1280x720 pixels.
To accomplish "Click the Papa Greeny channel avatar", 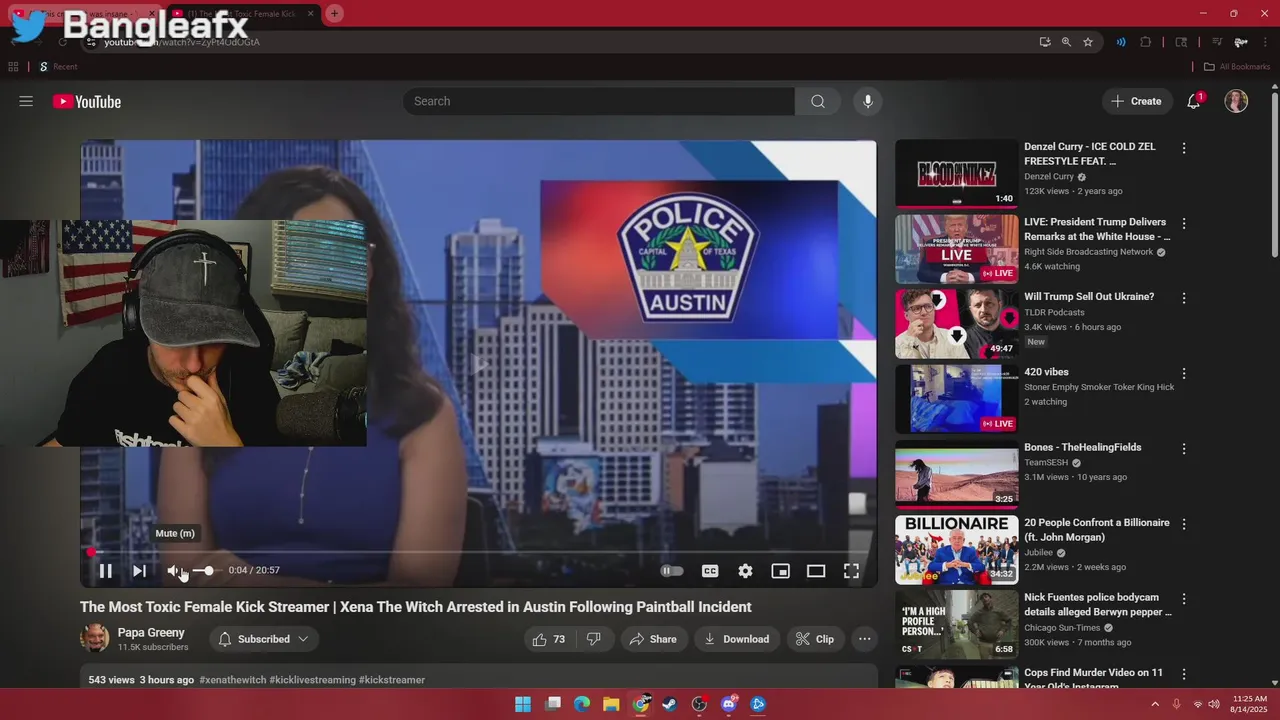I will pos(95,639).
